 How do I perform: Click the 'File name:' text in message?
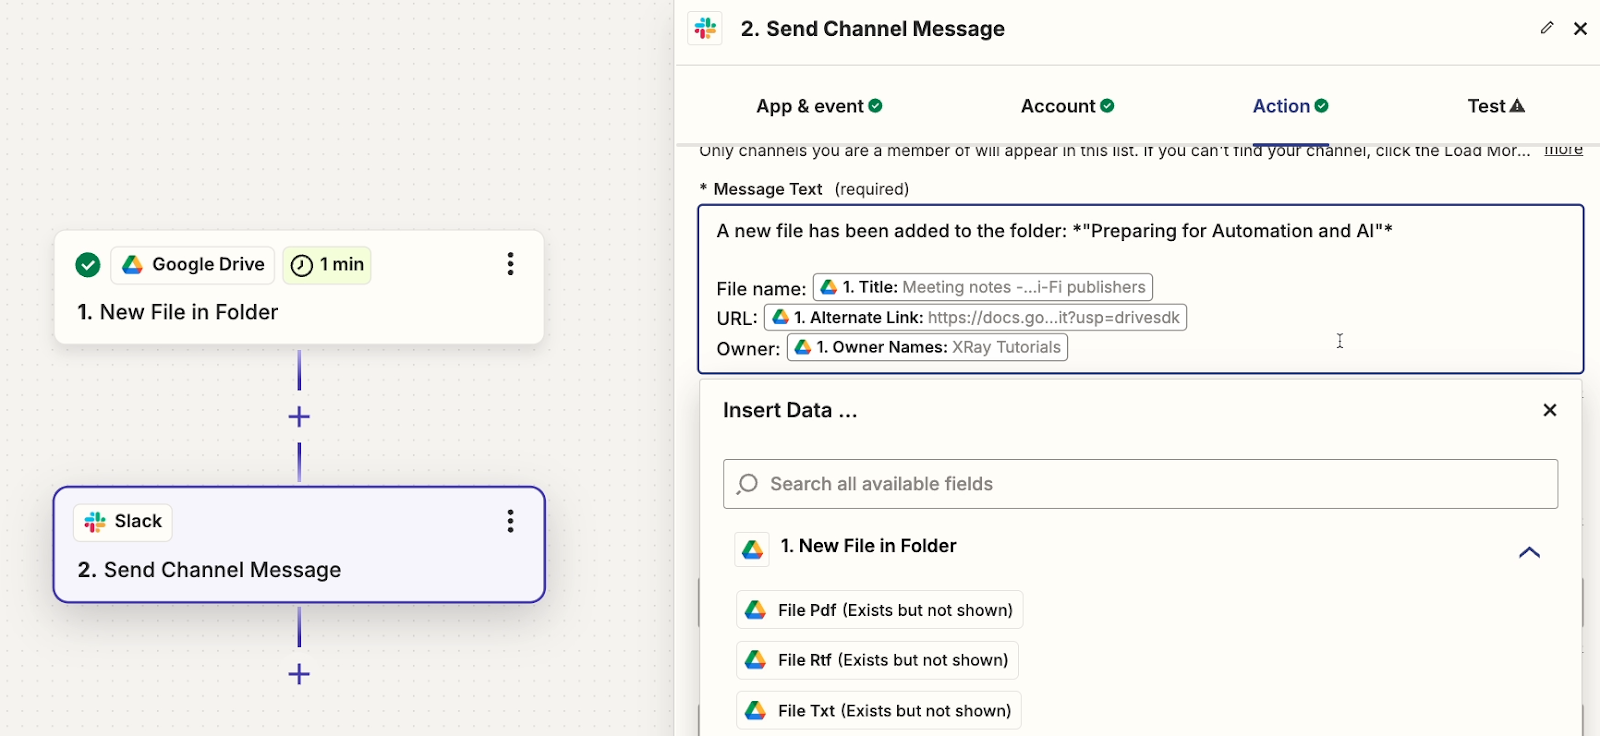pyautogui.click(x=761, y=289)
